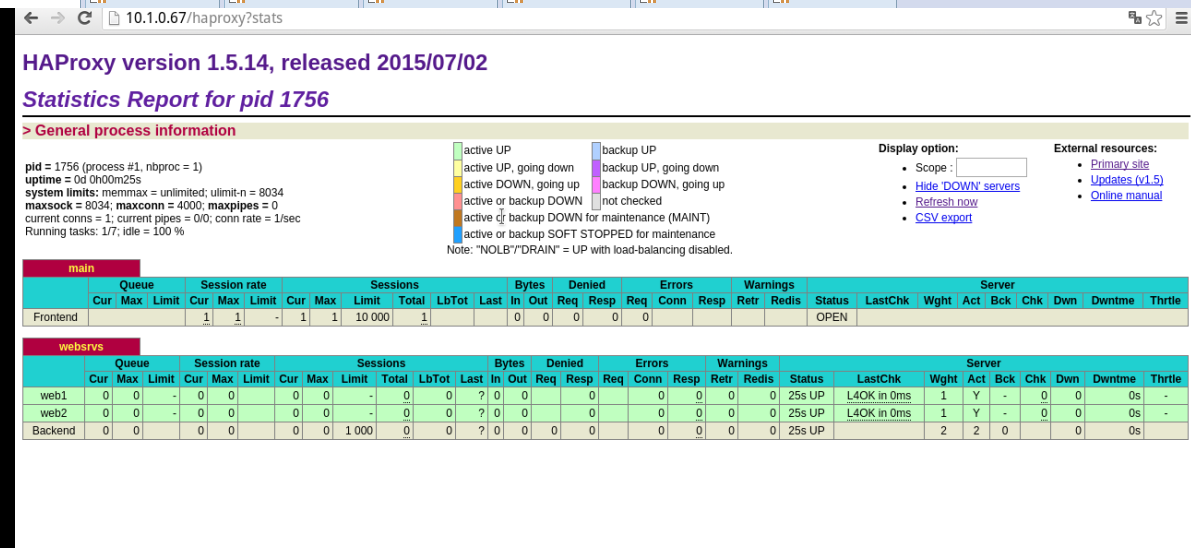Screen dimensions: 1191x548
Task: Click the translate page icon in address bar
Action: pos(1135,18)
